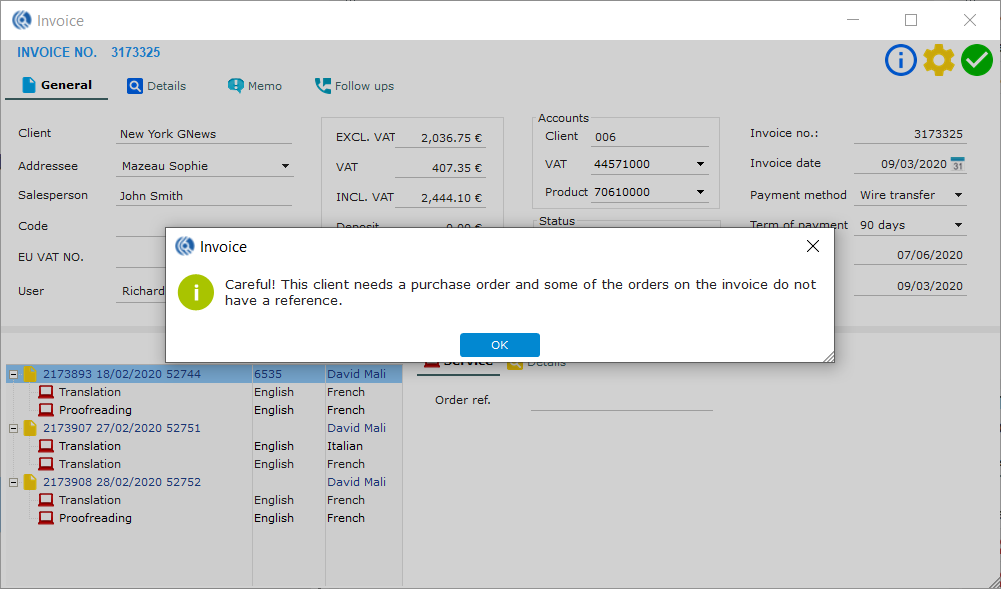Screen dimensions: 1001x589
Task: Click the green info icon in the dialog
Action: pos(196,292)
